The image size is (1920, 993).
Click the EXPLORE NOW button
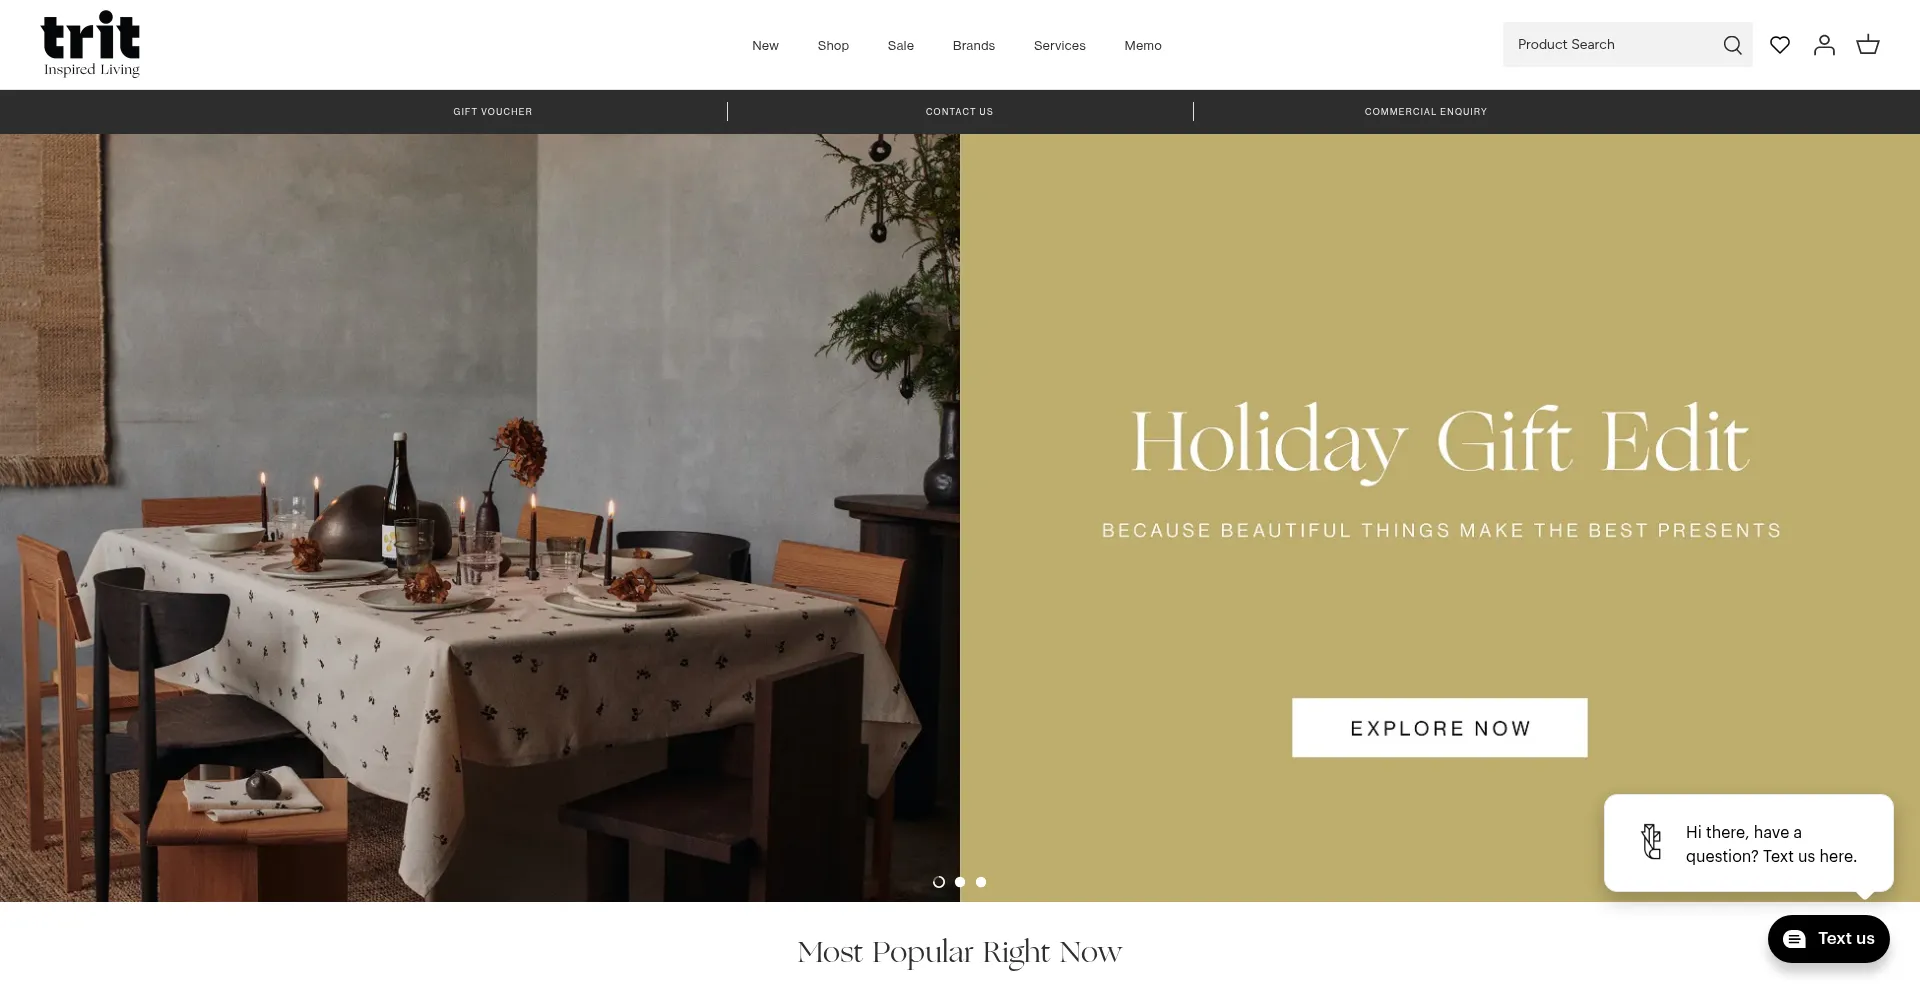click(x=1440, y=728)
